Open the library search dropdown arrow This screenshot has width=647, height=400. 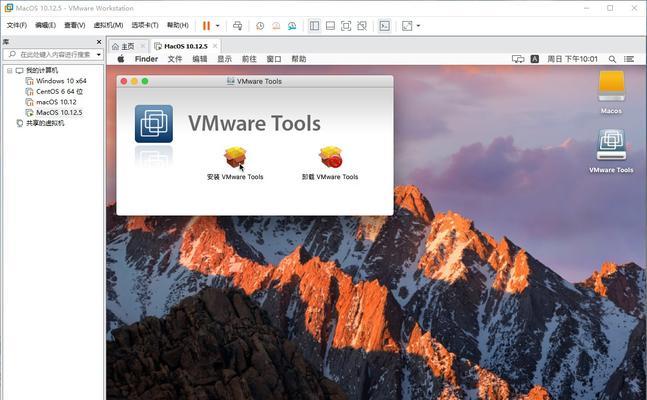[x=99, y=54]
